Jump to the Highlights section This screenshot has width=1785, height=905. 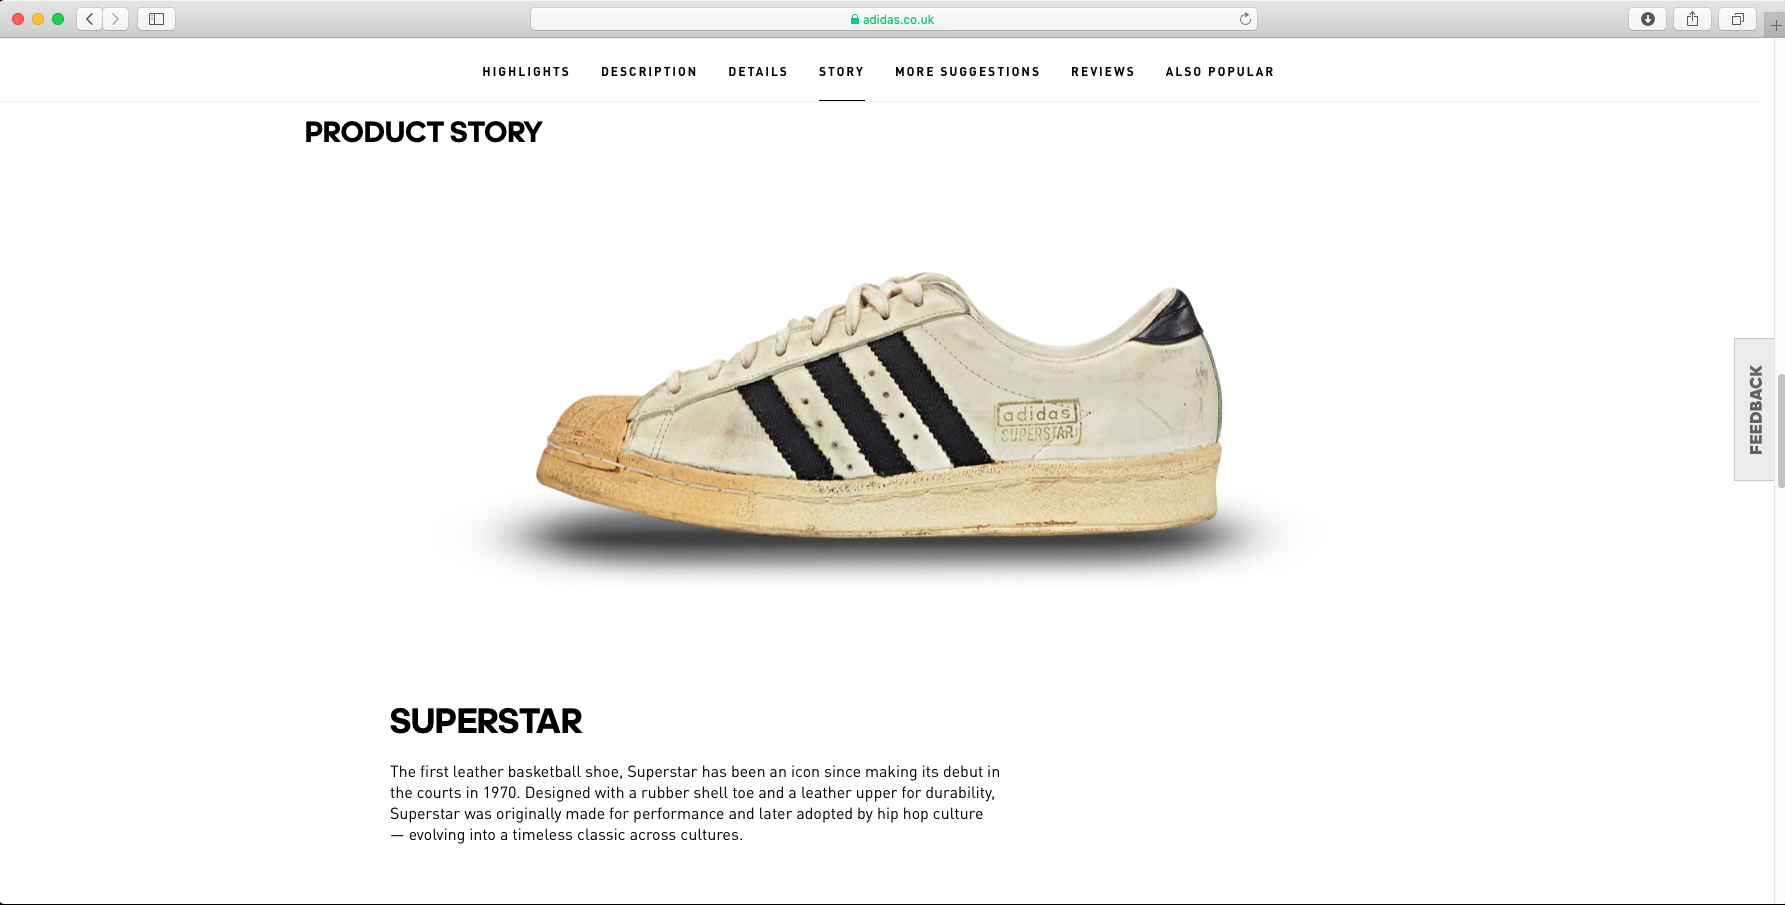point(526,72)
